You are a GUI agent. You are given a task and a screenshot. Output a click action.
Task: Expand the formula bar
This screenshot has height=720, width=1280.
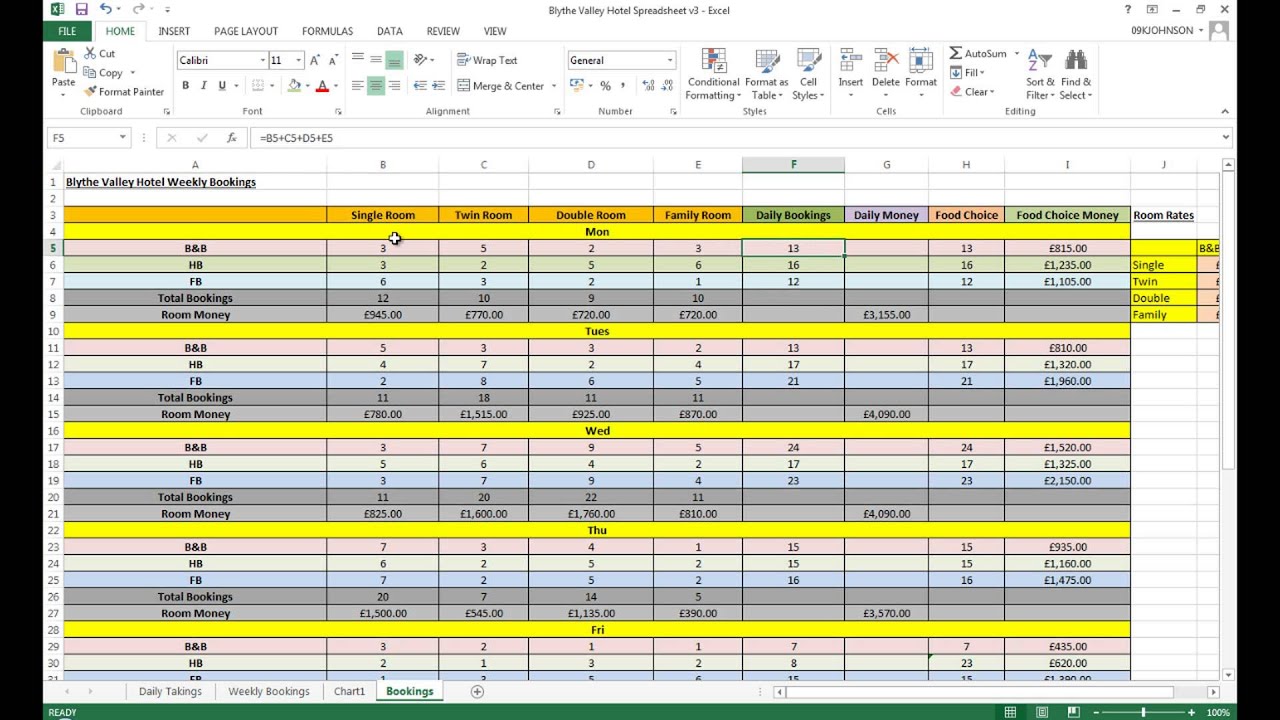[1226, 138]
